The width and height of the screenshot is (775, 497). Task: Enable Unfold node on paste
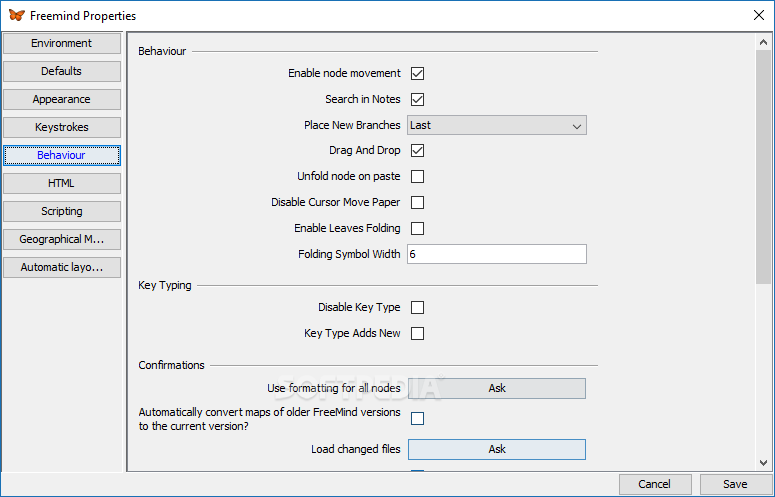coord(417,176)
